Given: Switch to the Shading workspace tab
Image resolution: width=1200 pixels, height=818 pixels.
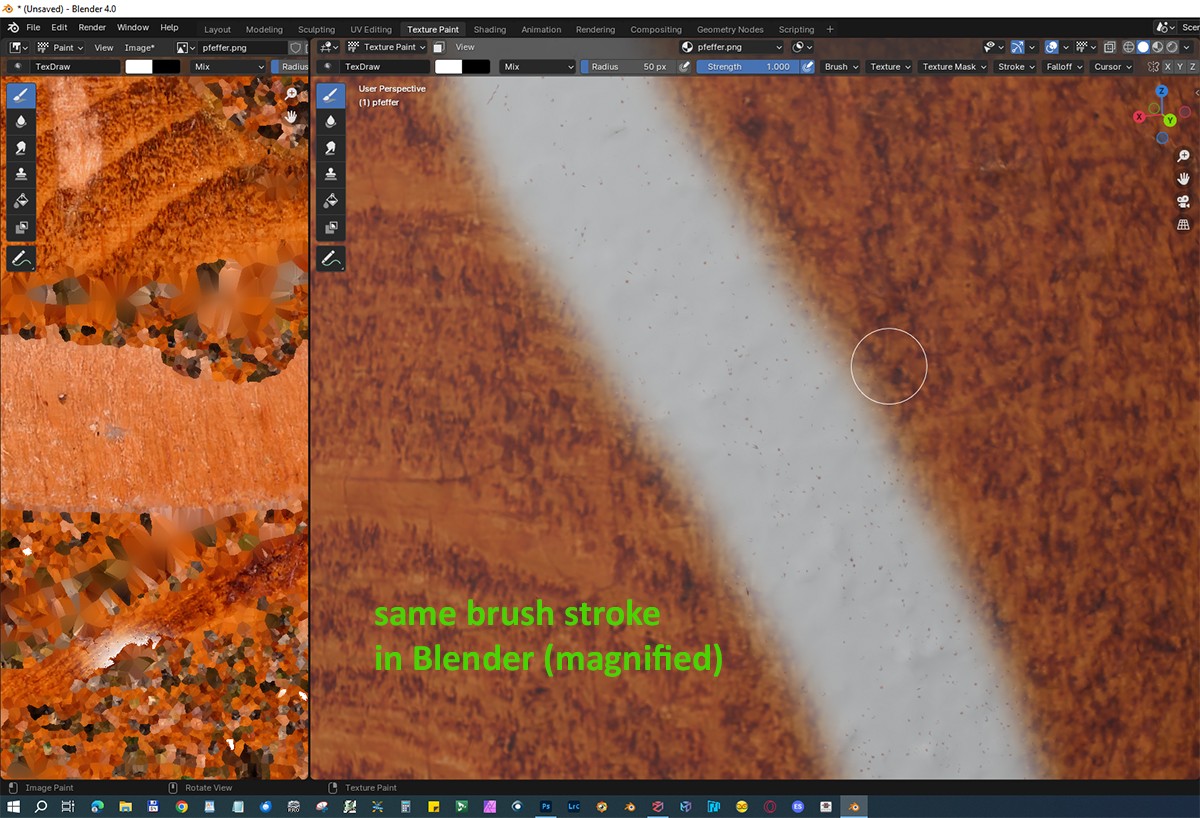Looking at the screenshot, I should click(489, 29).
